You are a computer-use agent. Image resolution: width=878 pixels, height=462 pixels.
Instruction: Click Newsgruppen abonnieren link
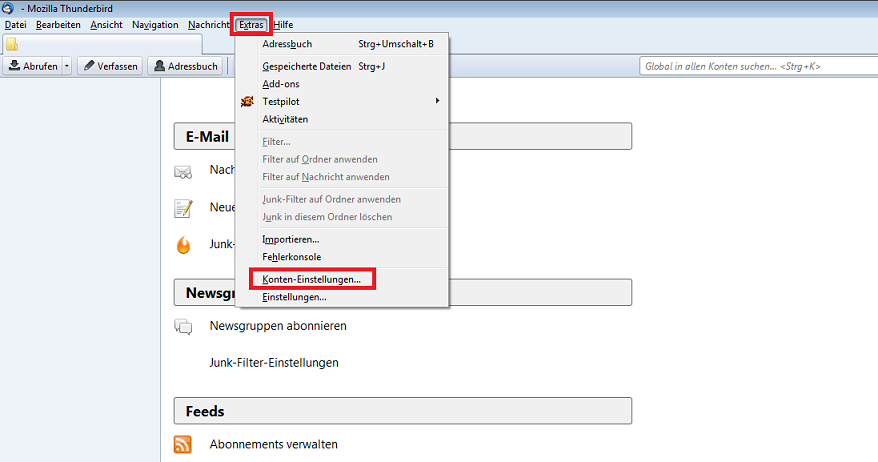point(278,326)
